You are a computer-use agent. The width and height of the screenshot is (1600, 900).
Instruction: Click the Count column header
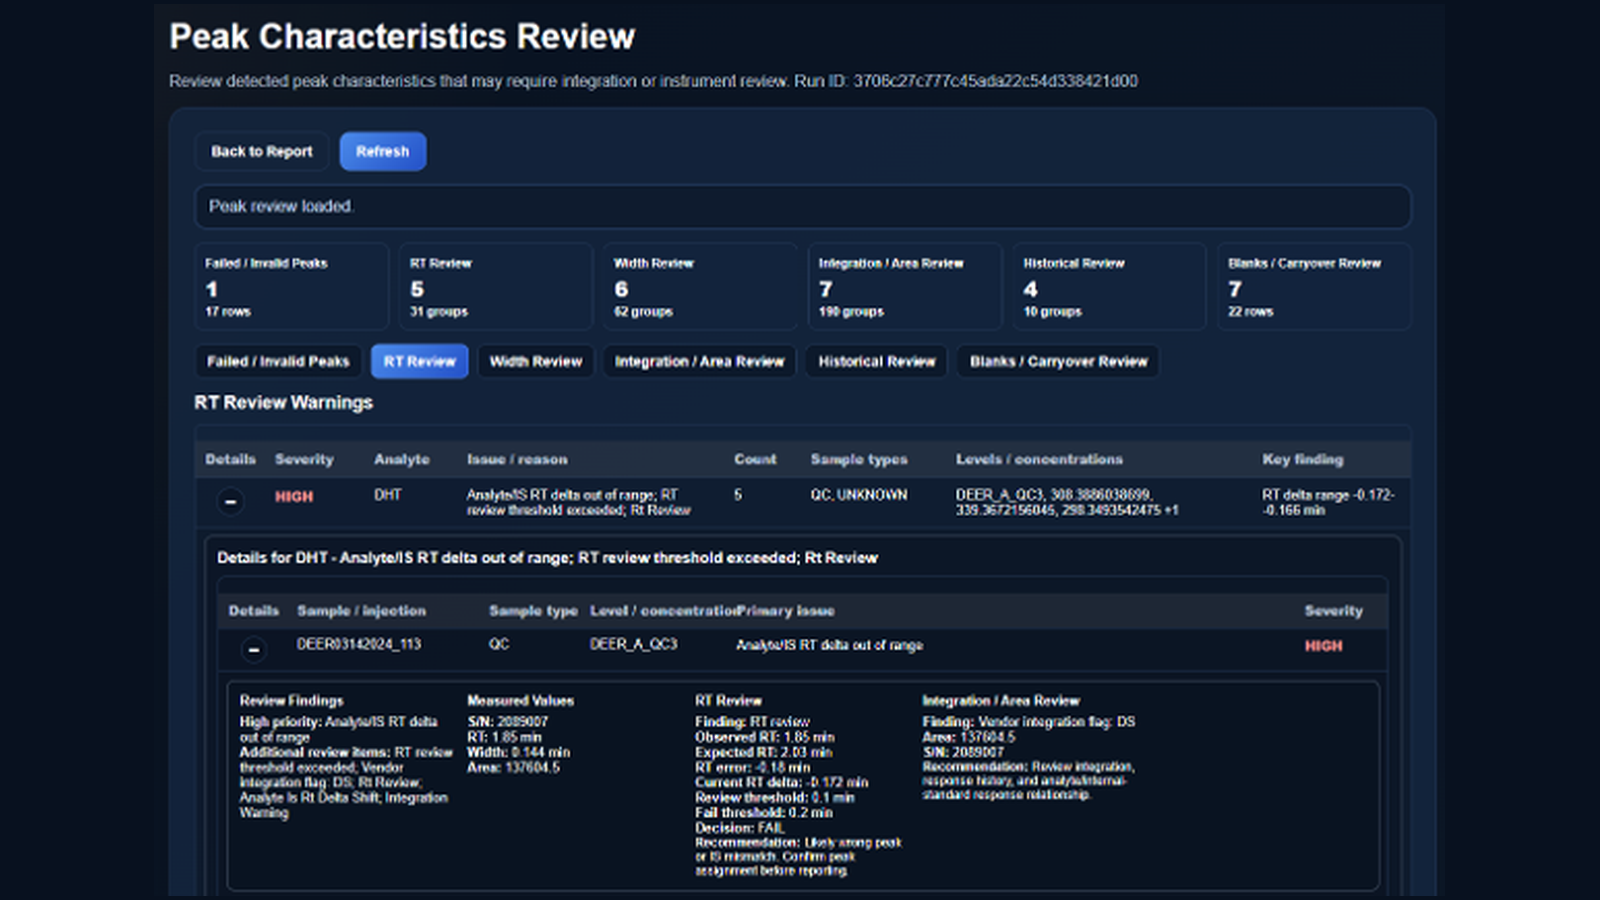(x=755, y=459)
